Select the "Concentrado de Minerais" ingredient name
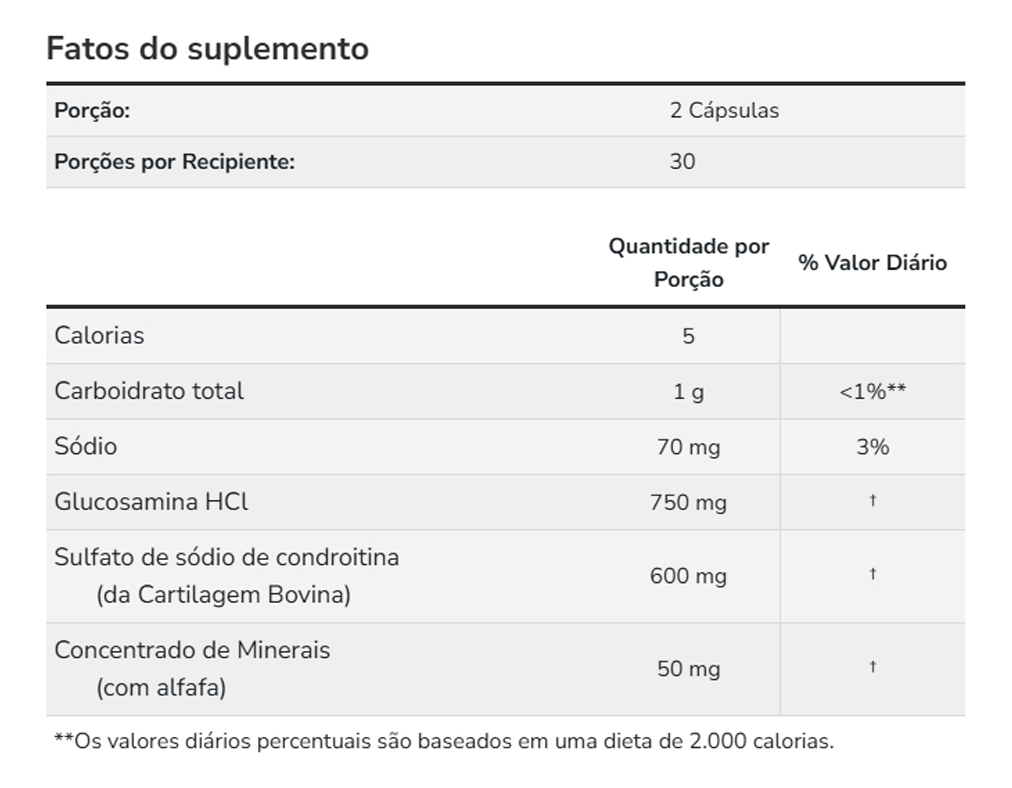The image size is (1012, 788). pyautogui.click(x=192, y=650)
